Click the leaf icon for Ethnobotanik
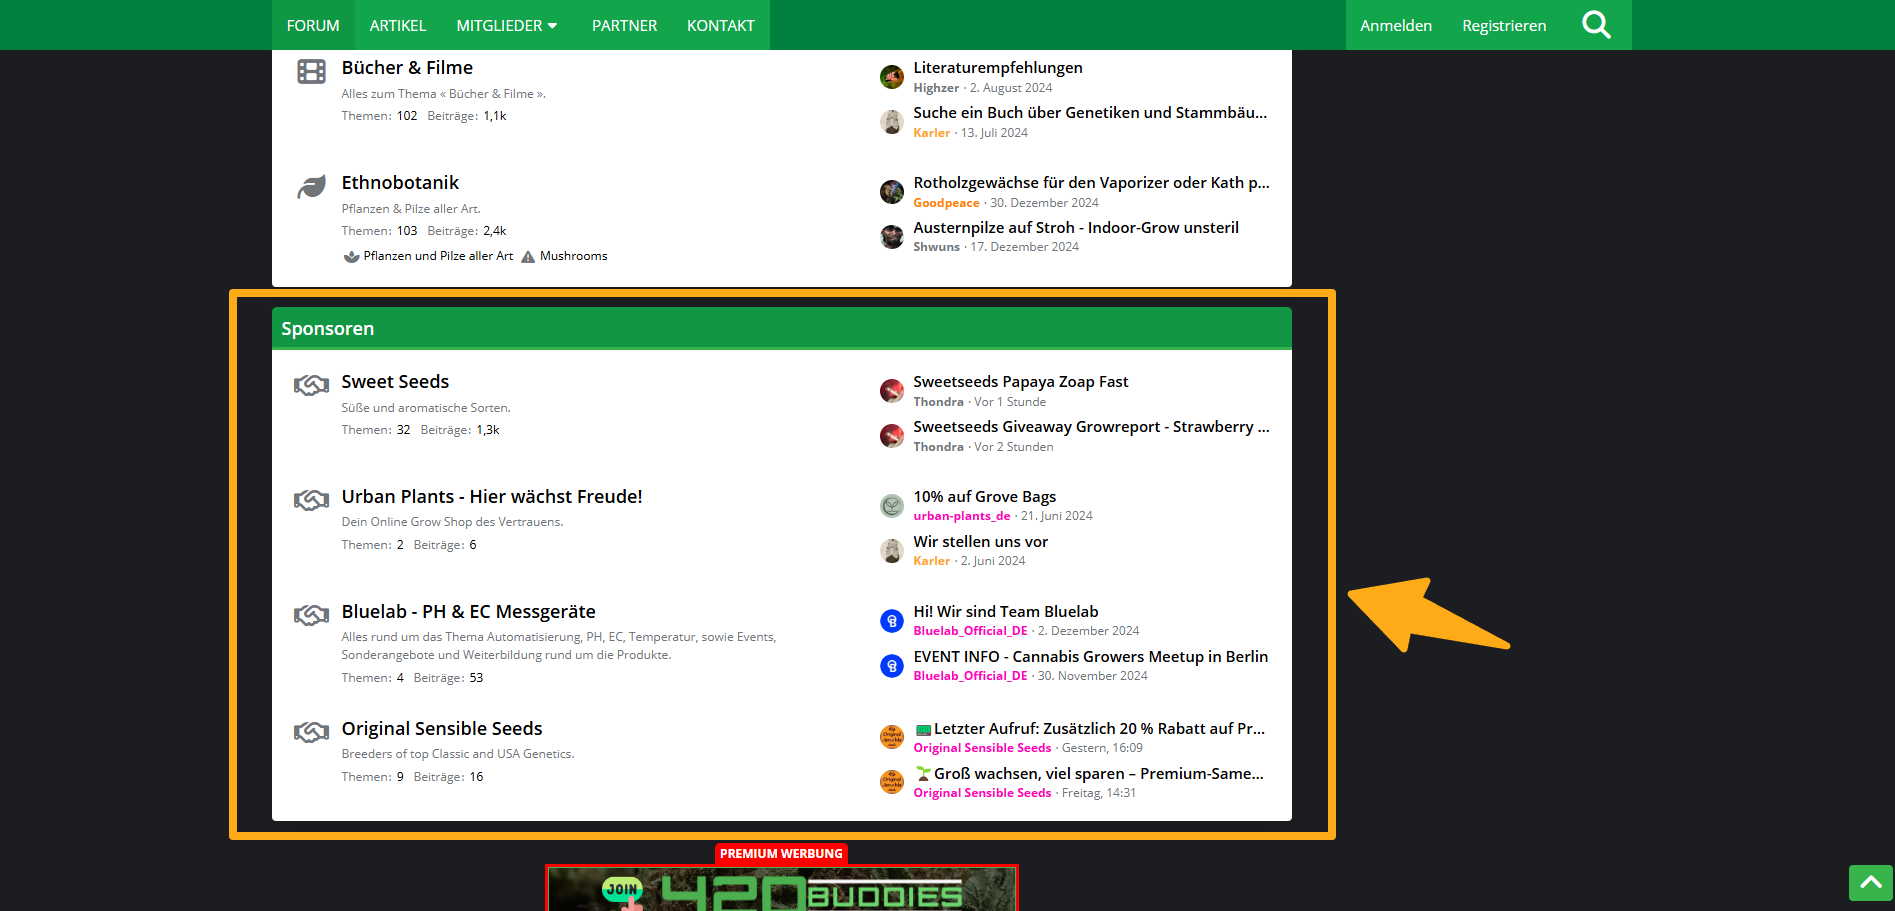The image size is (1895, 911). (x=311, y=187)
